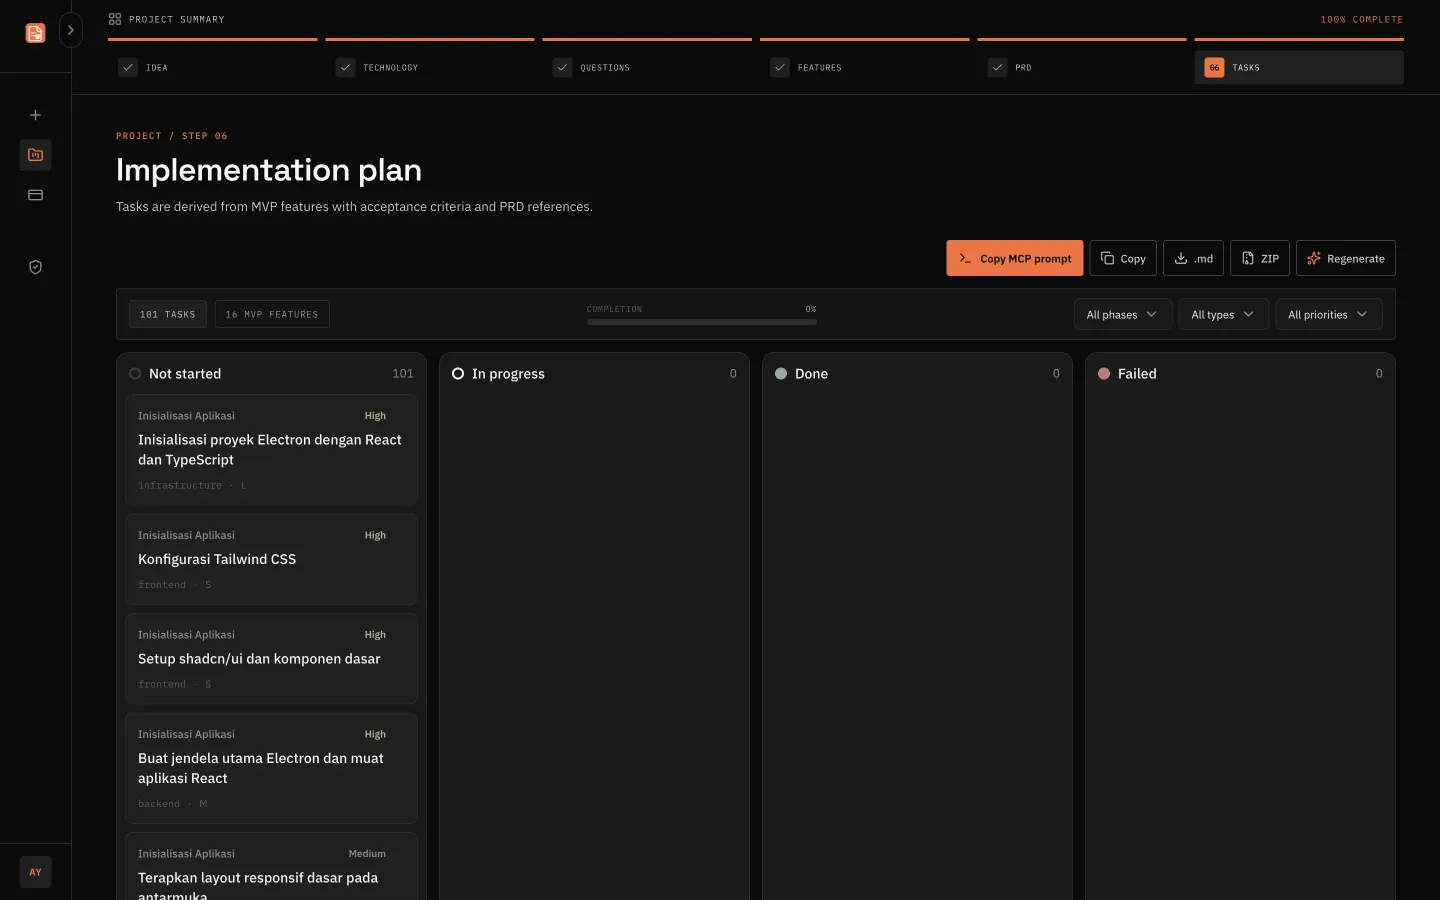Image resolution: width=1440 pixels, height=900 pixels.
Task: Click the Project Summary grid icon
Action: pos(115,19)
